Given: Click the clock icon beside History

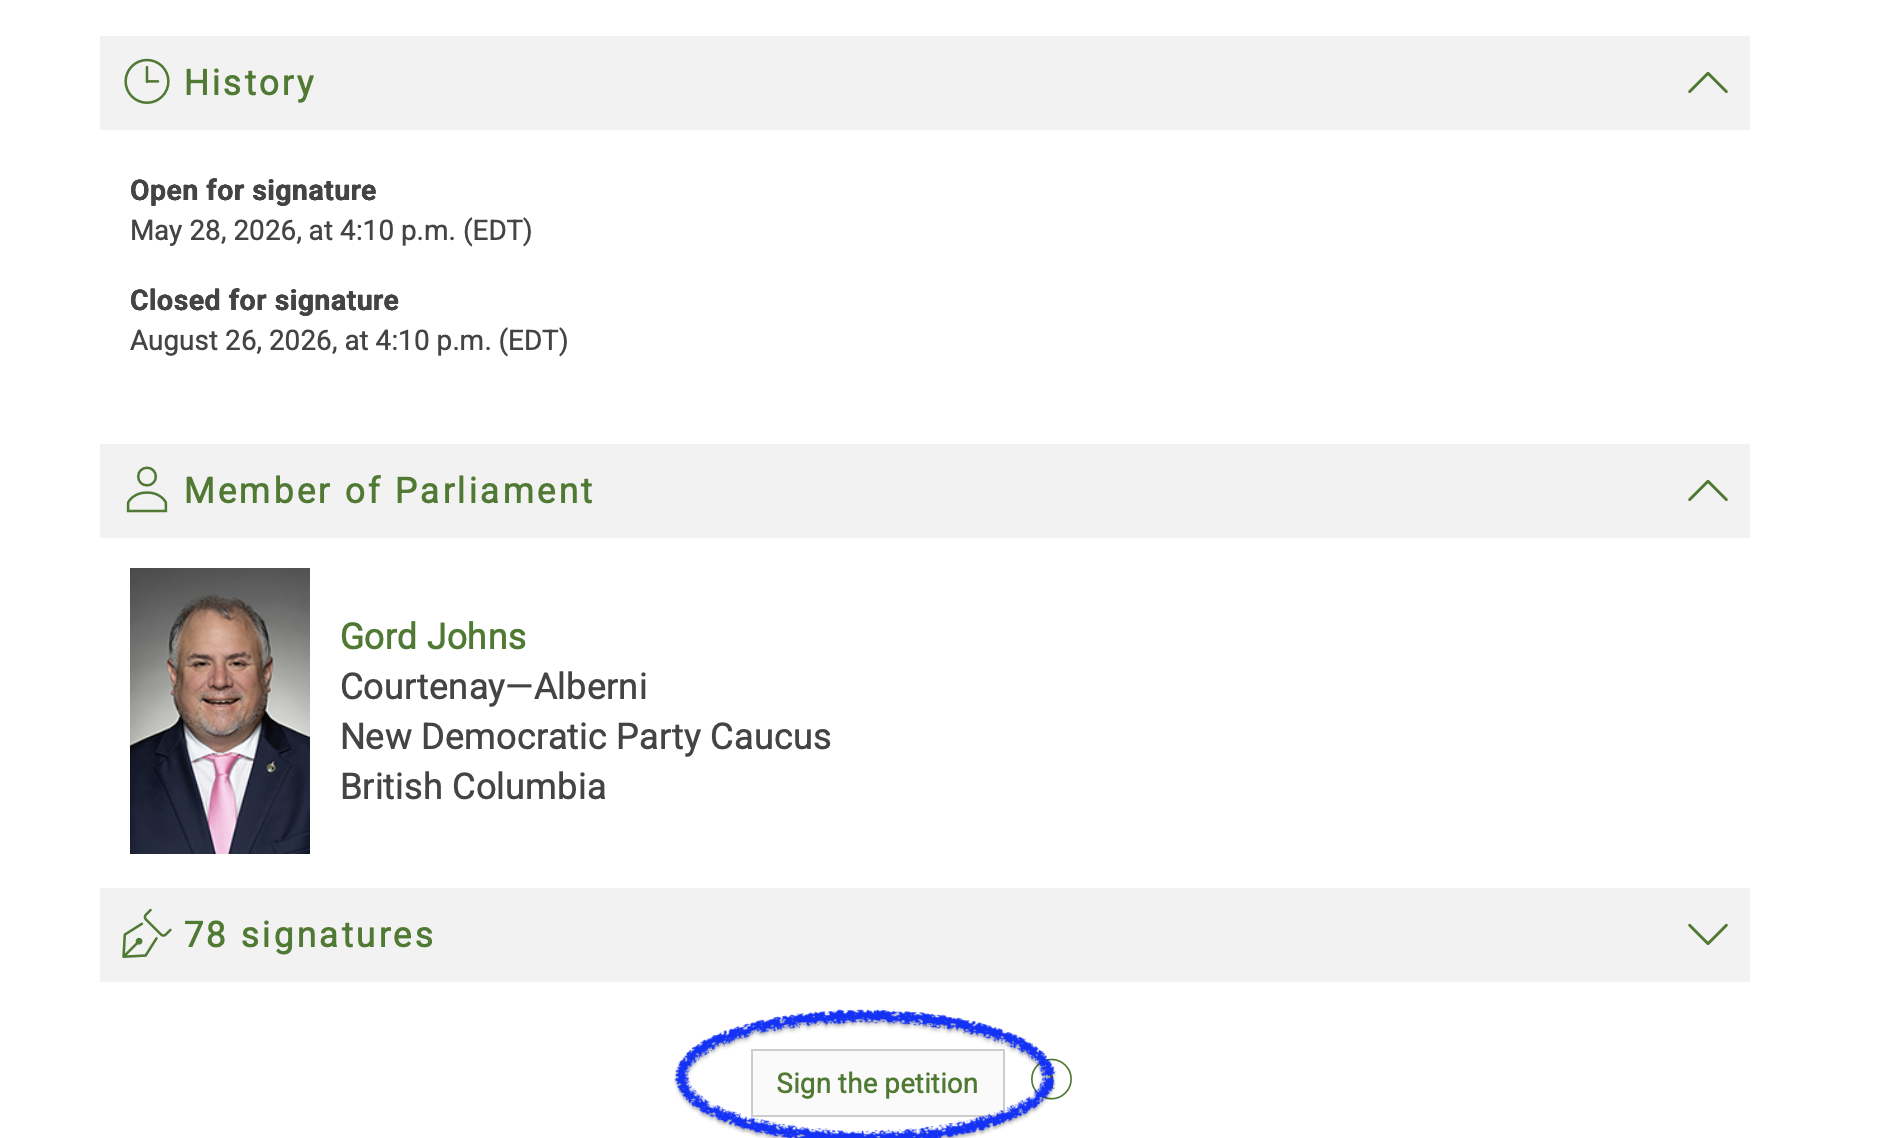Looking at the screenshot, I should 147,82.
